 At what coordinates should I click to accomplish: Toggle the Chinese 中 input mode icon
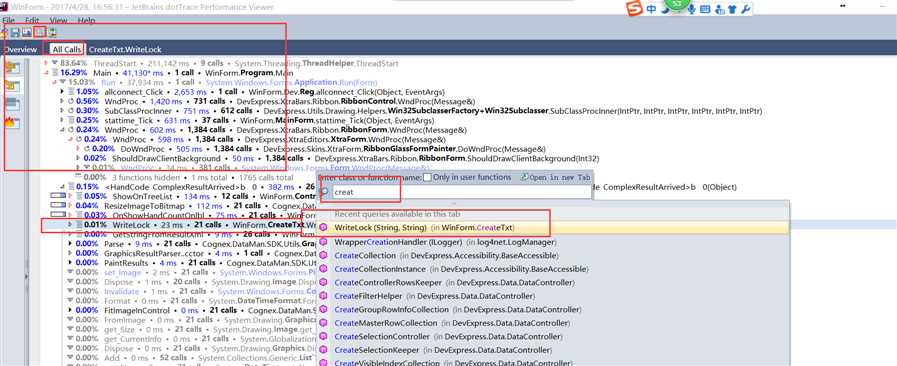(652, 10)
